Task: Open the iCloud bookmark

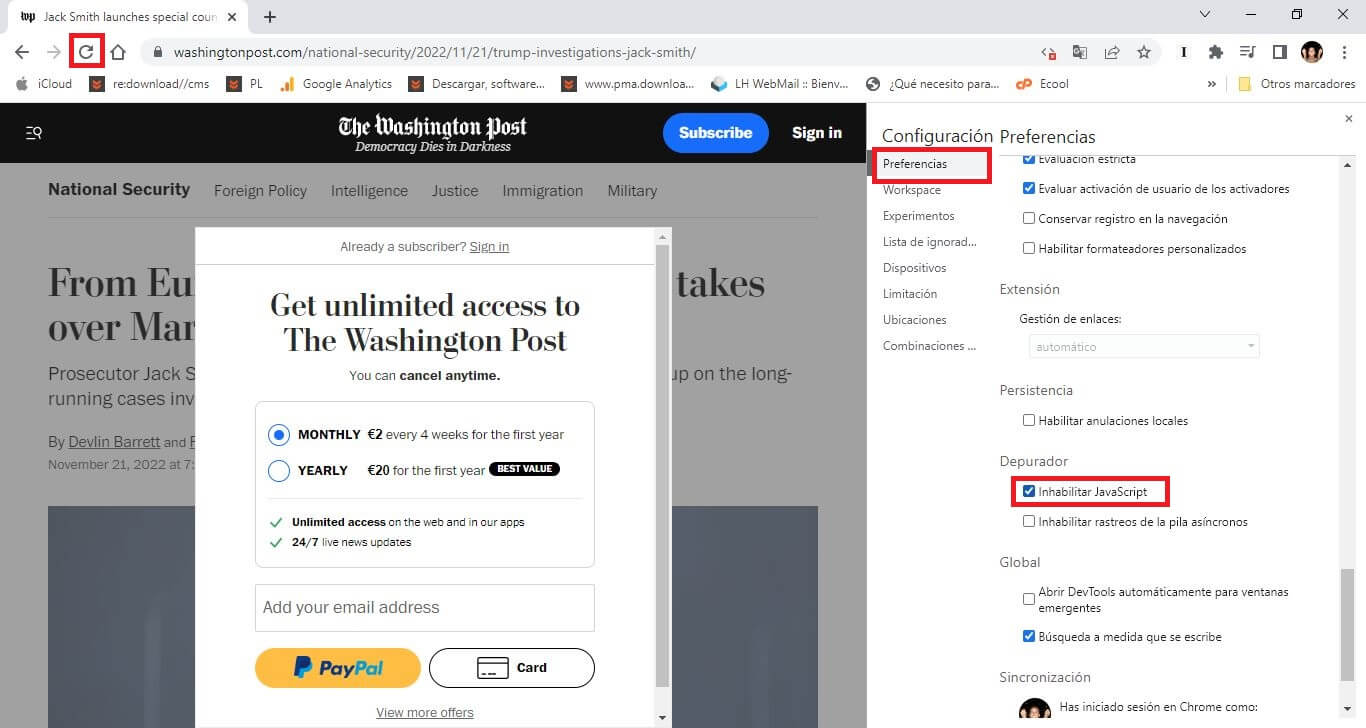Action: click(44, 84)
